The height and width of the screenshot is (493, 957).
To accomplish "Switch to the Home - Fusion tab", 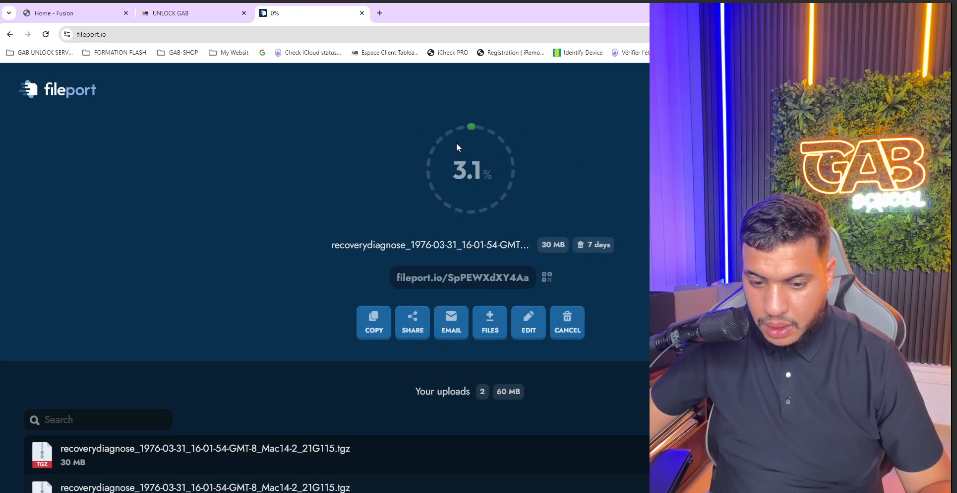I will pyautogui.click(x=76, y=13).
